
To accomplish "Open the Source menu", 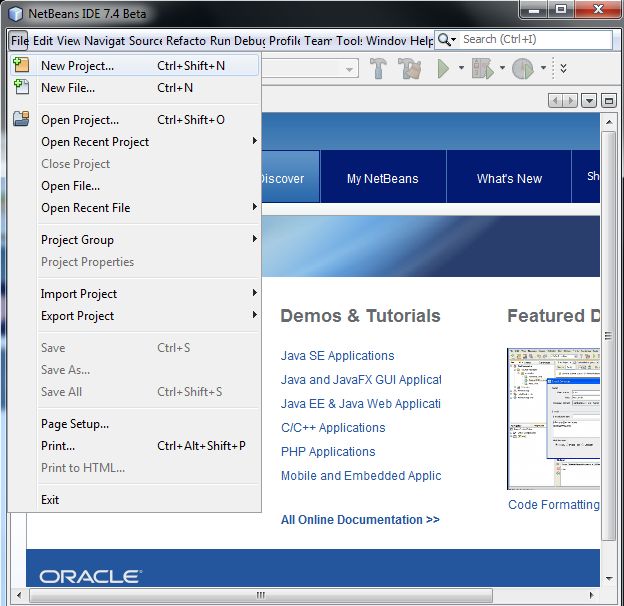I will (145, 41).
